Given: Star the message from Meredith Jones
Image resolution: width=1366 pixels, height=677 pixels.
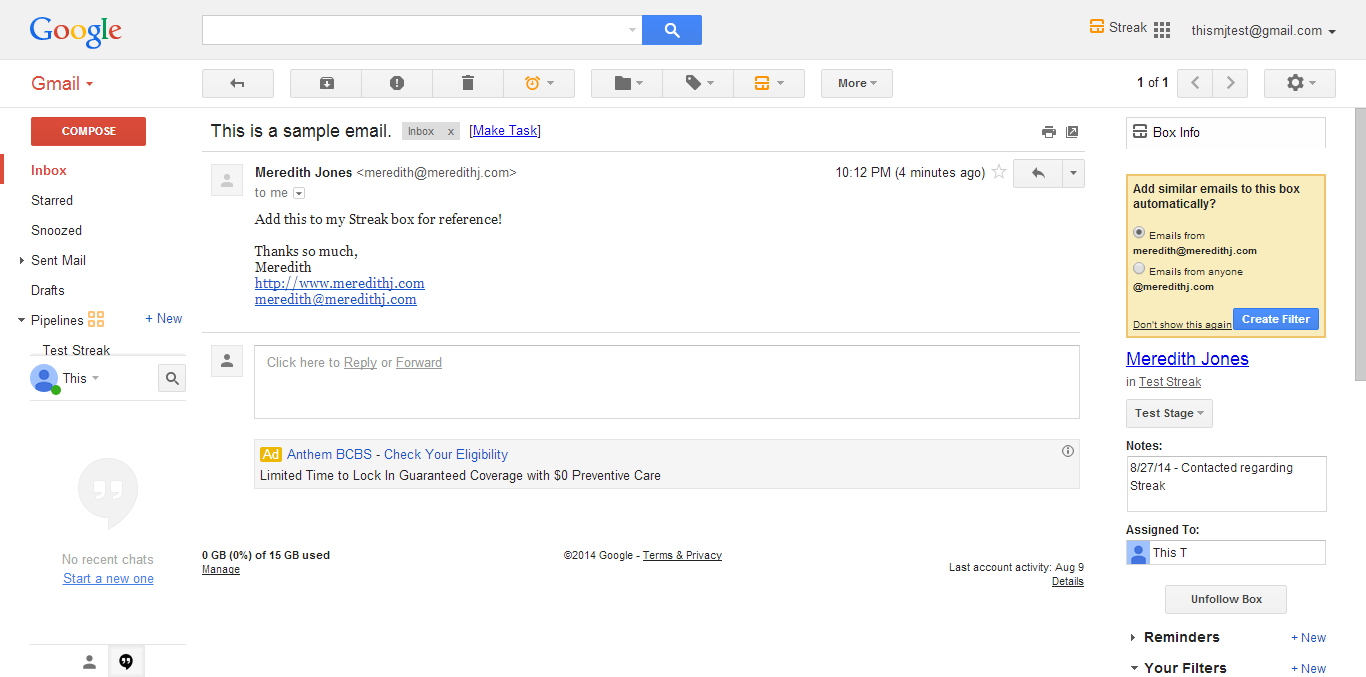Looking at the screenshot, I should 998,172.
